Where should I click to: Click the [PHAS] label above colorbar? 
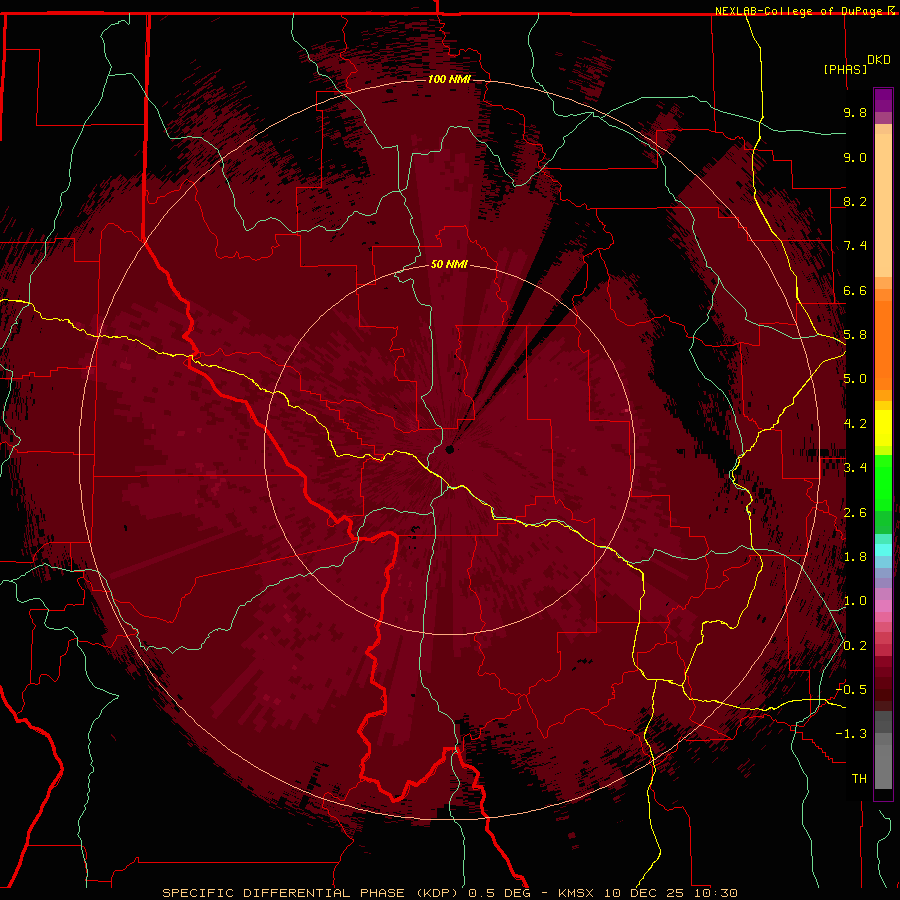click(x=845, y=70)
